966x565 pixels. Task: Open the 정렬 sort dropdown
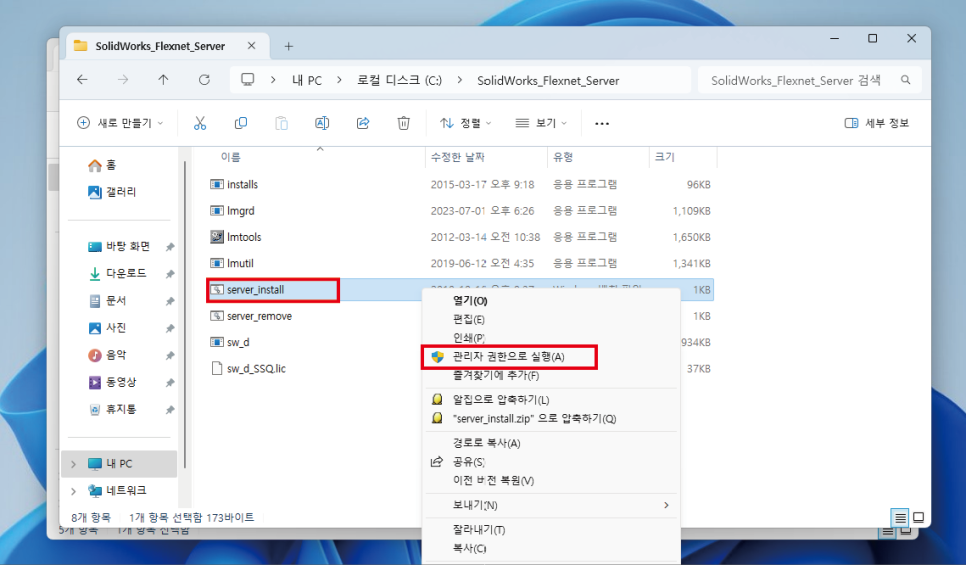coord(466,123)
